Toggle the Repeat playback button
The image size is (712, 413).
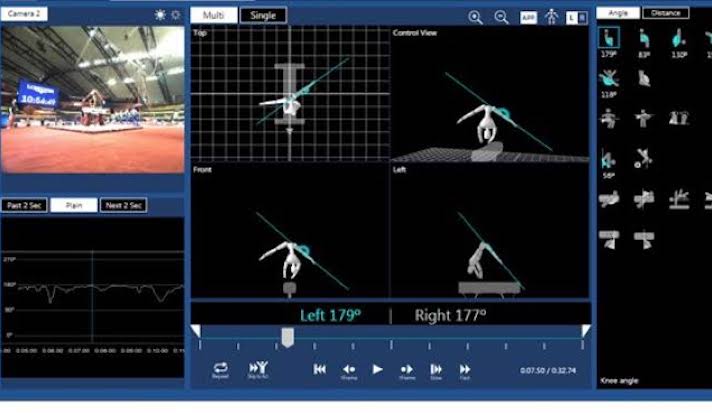click(x=220, y=369)
